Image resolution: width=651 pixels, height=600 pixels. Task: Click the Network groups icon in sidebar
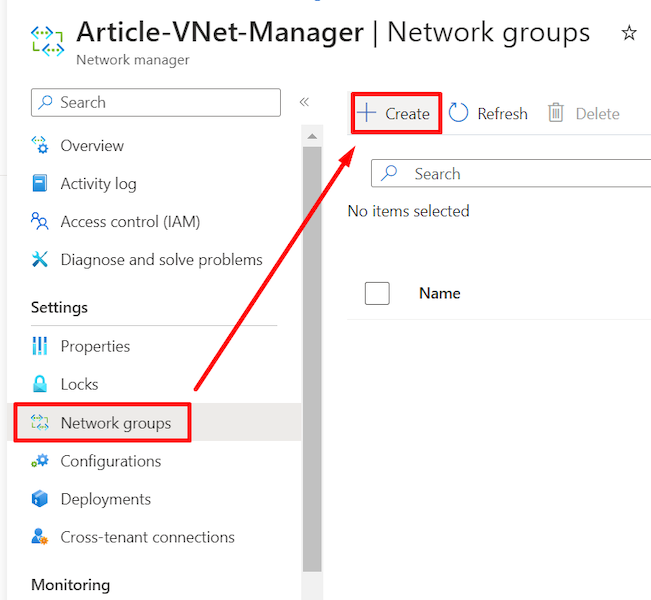coord(40,423)
